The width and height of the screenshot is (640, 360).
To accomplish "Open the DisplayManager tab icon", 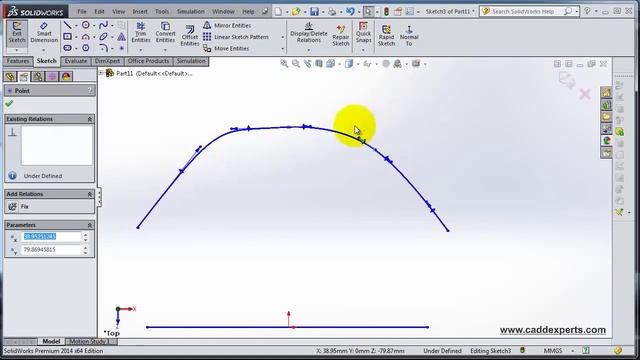I will pyautogui.click(x=66, y=76).
